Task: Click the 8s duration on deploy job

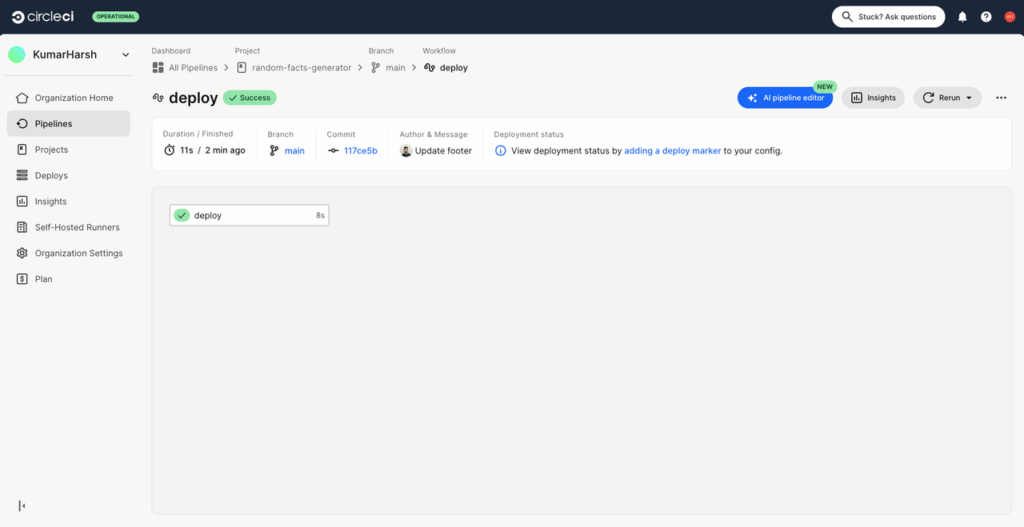Action: point(320,216)
